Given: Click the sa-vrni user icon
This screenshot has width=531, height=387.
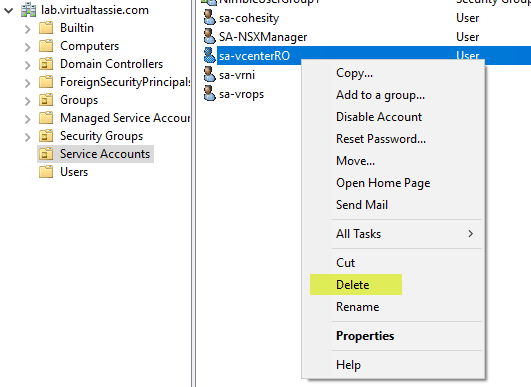Looking at the screenshot, I should [209, 74].
